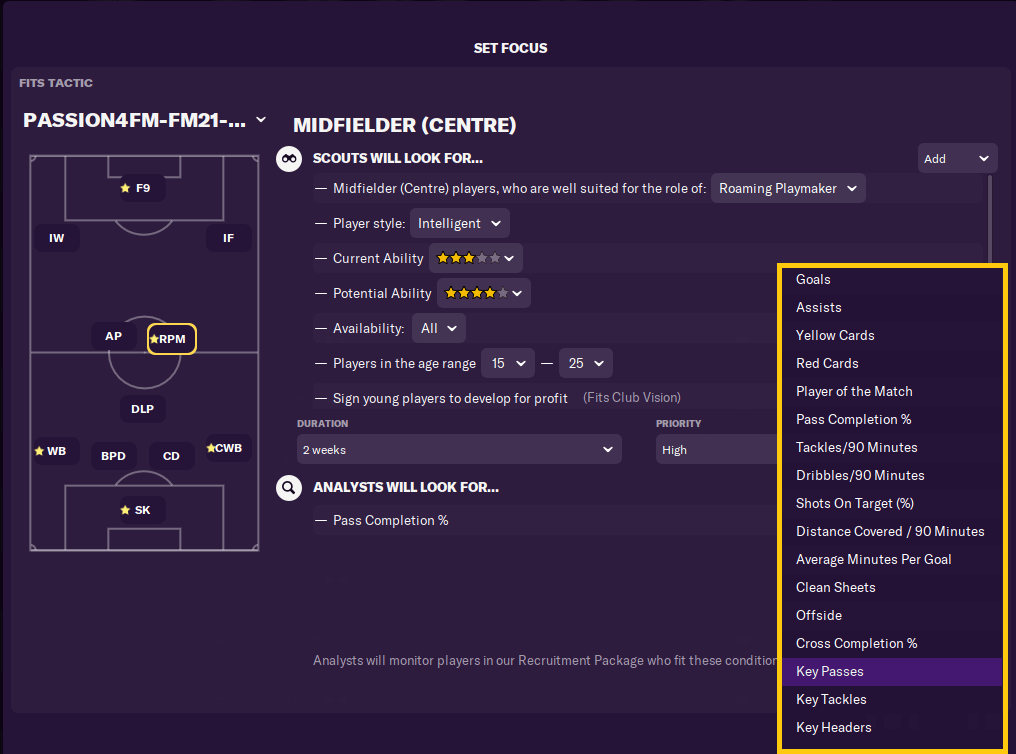This screenshot has width=1016, height=754.
Task: Open the Availability All dropdown
Action: pos(439,328)
